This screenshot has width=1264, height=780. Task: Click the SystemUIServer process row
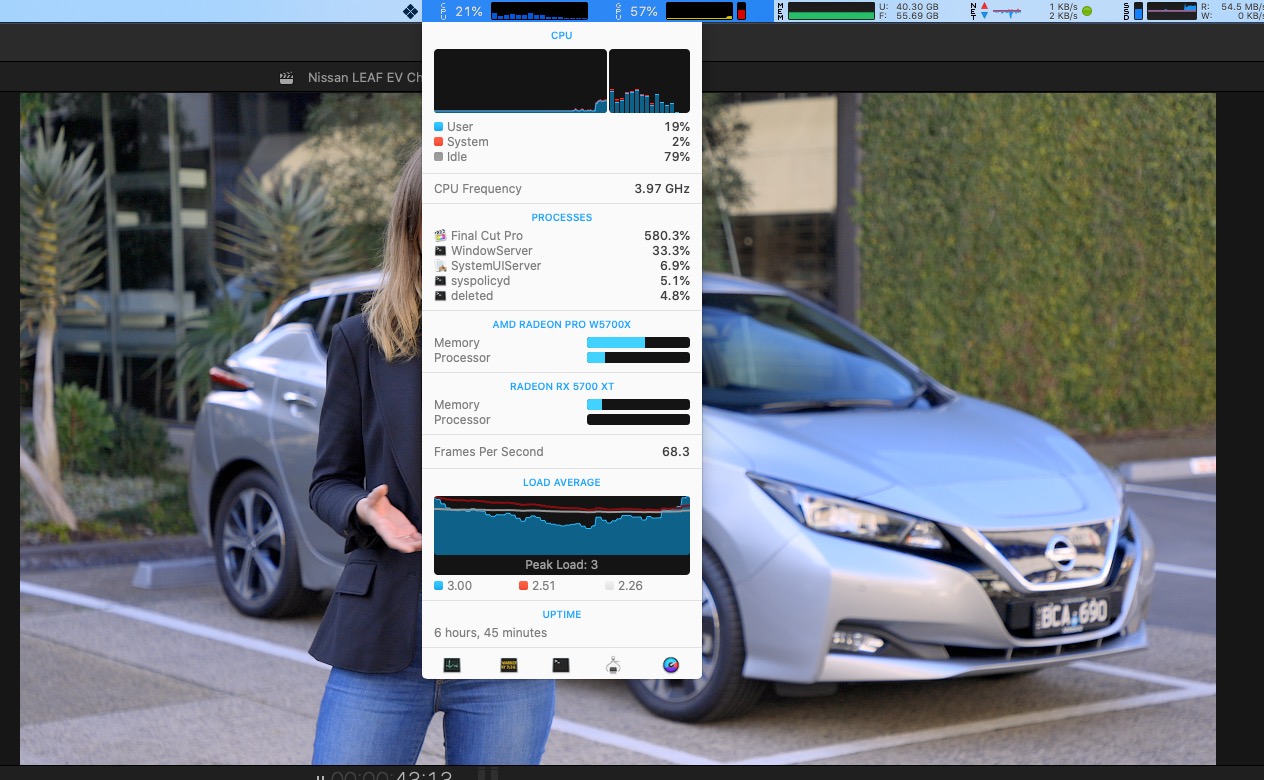point(562,266)
